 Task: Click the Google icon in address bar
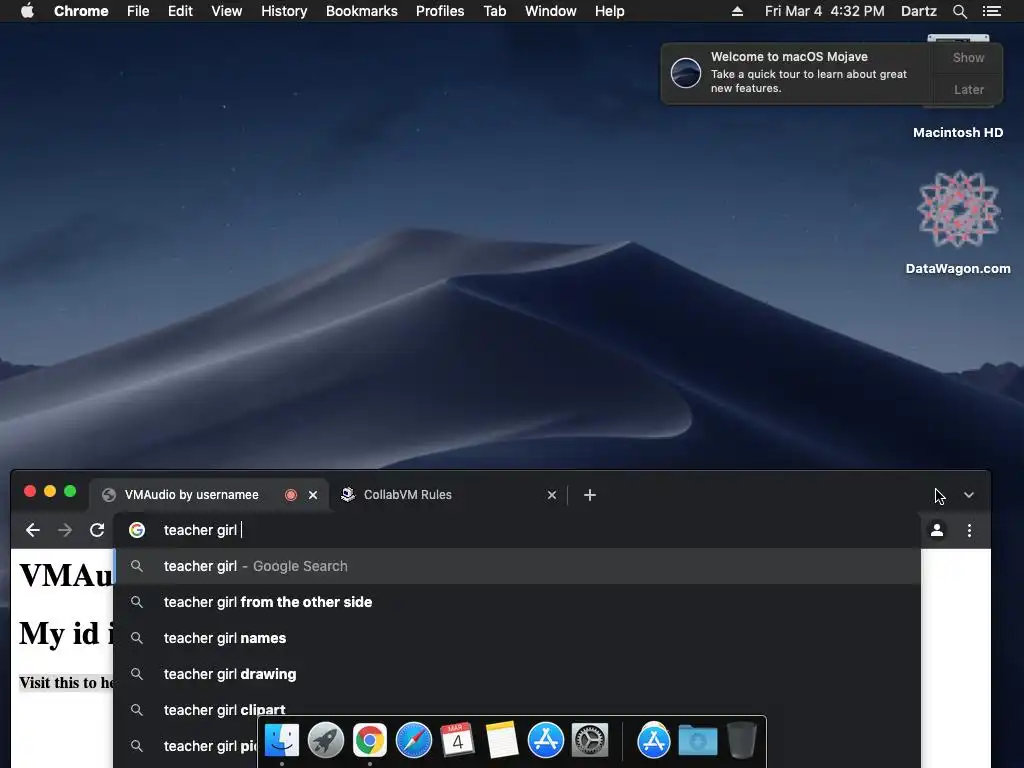[x=136, y=530]
